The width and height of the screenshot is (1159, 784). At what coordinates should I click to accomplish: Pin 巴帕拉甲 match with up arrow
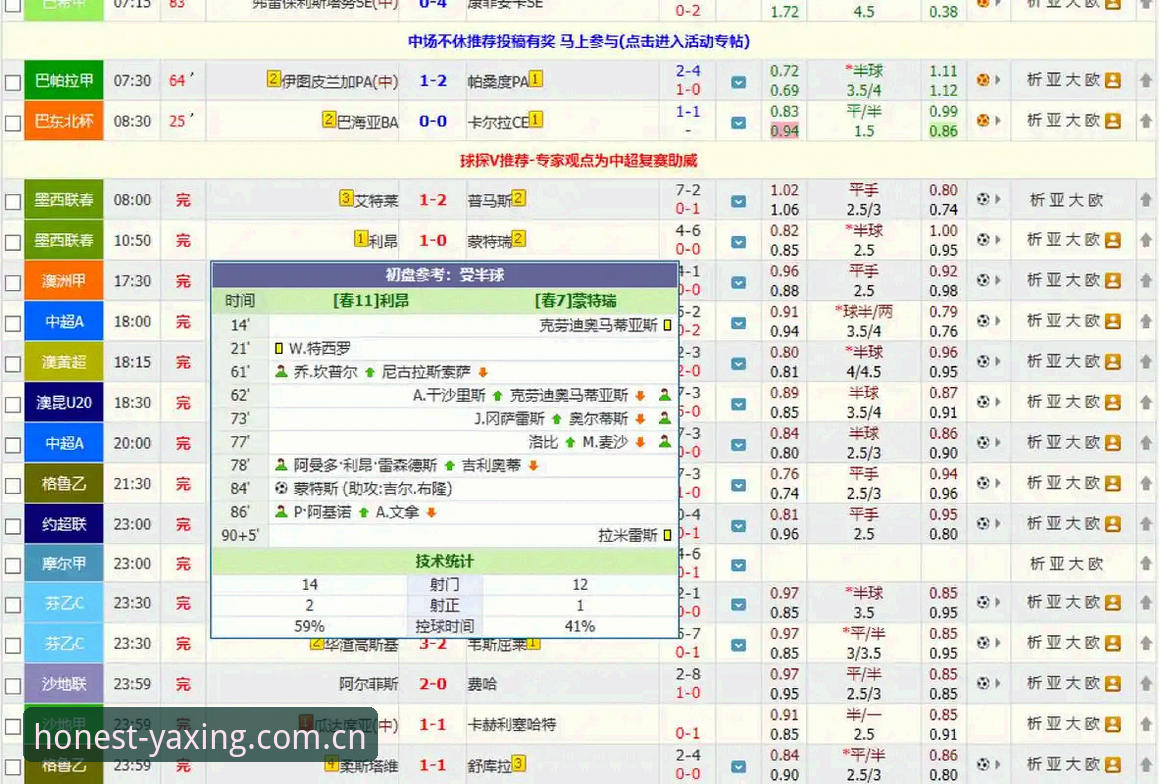click(1145, 80)
